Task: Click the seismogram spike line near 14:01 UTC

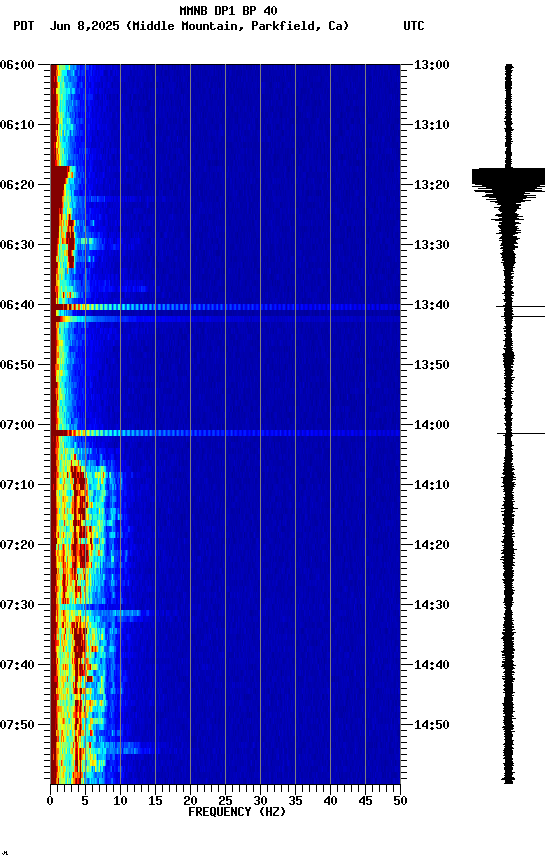Action: click(521, 434)
